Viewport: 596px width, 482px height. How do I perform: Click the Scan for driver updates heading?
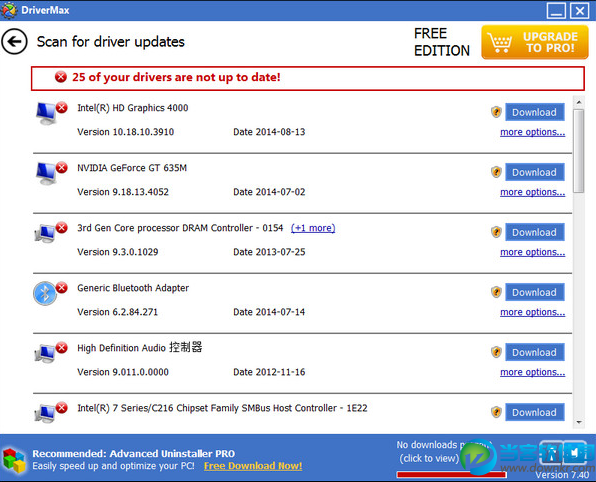pos(111,42)
